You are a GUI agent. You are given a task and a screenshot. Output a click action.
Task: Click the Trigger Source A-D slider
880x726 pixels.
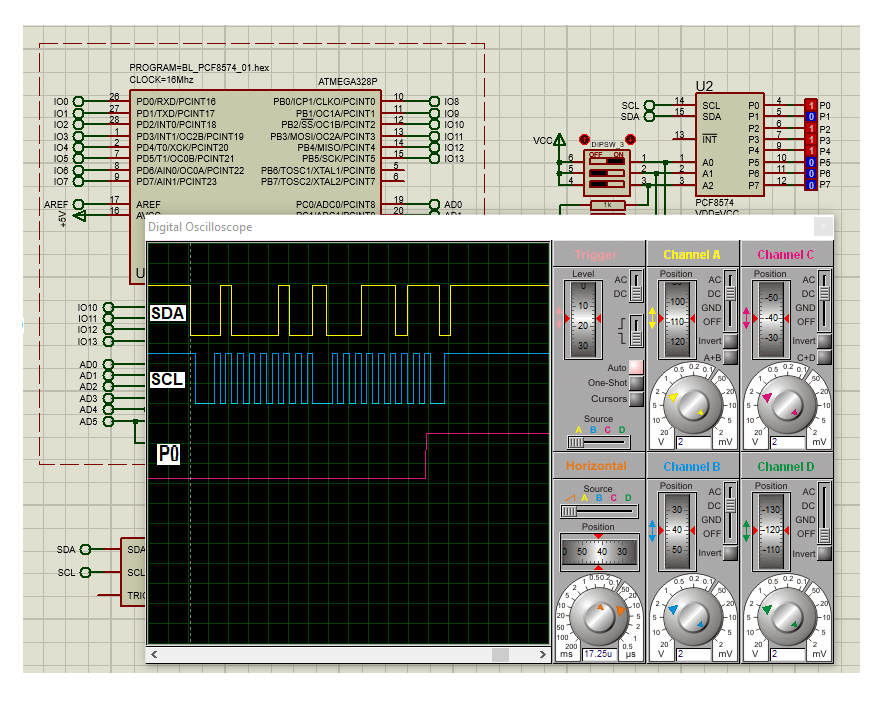click(x=598, y=443)
